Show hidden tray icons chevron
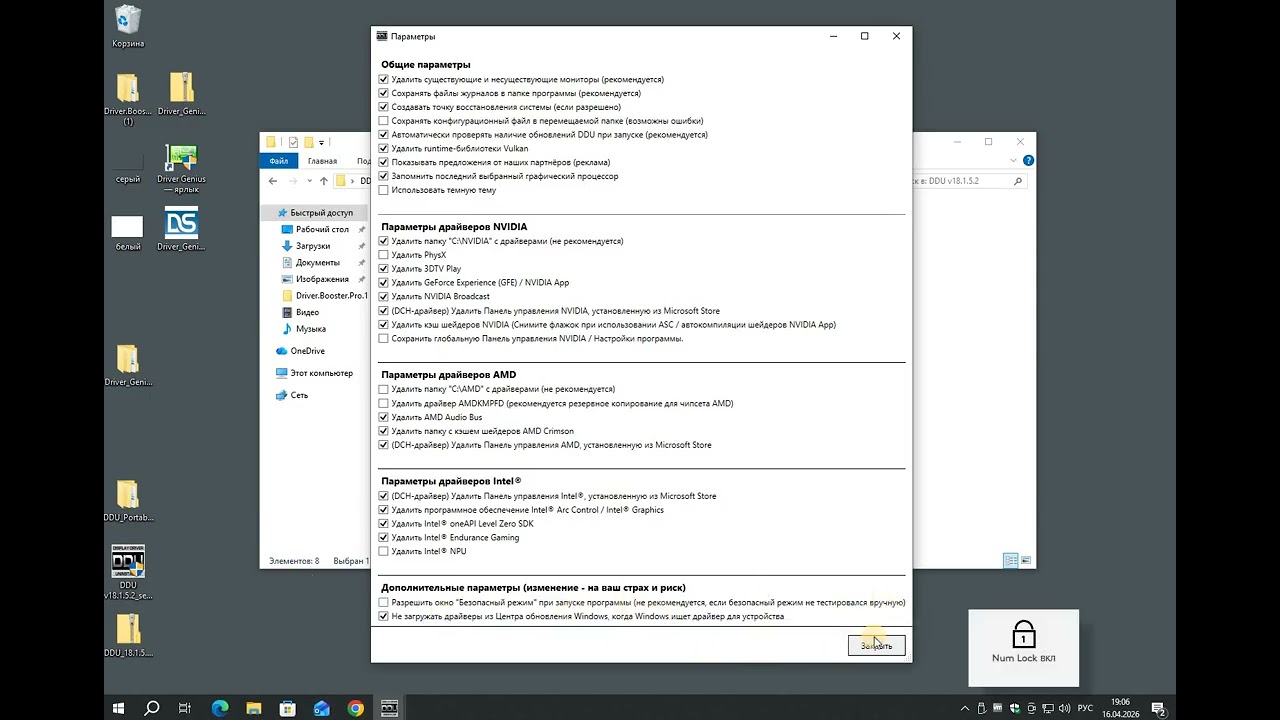The height and width of the screenshot is (720, 1280). pos(965,708)
